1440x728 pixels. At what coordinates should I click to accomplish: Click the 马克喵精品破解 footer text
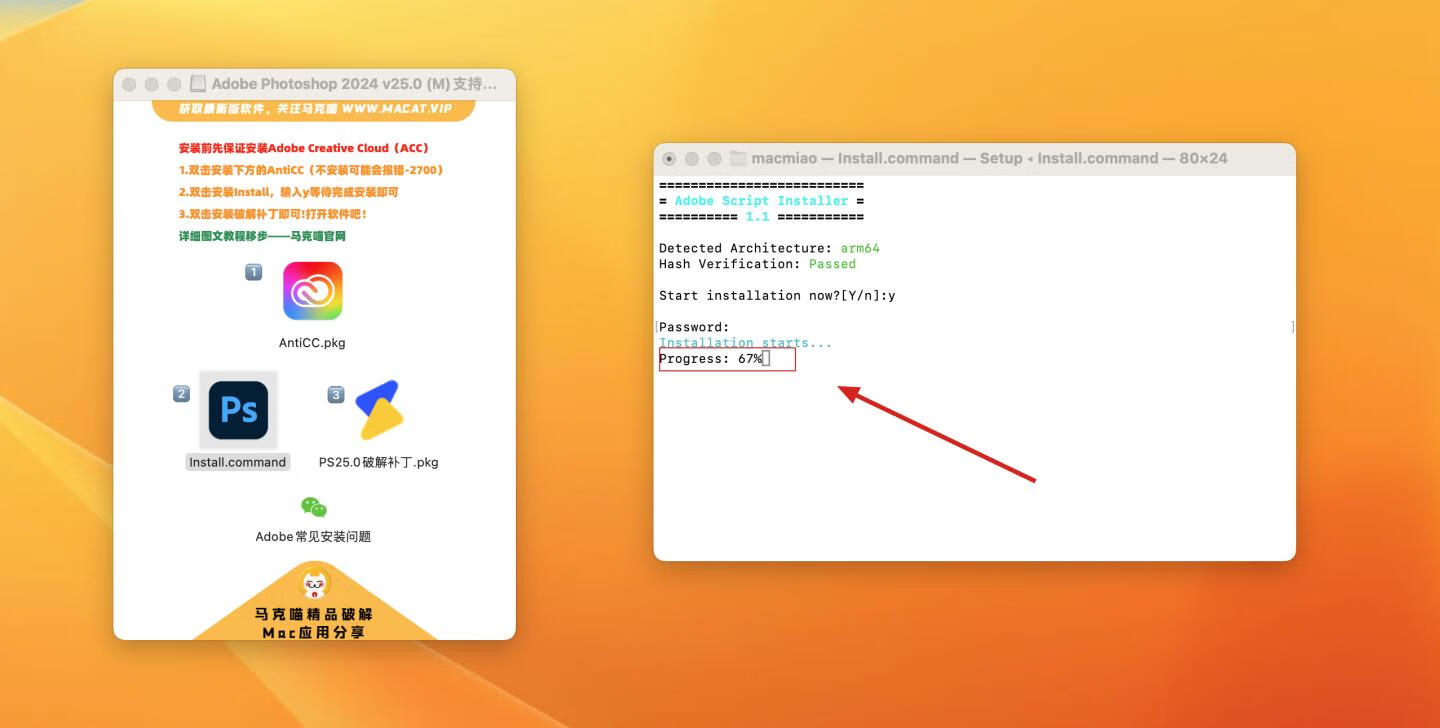pos(314,614)
